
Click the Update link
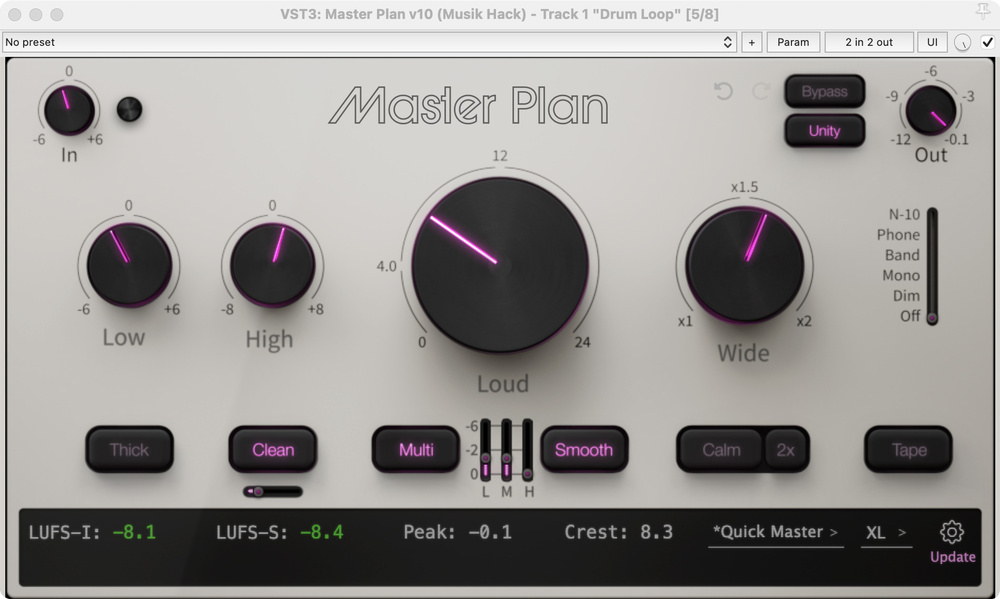coord(952,557)
